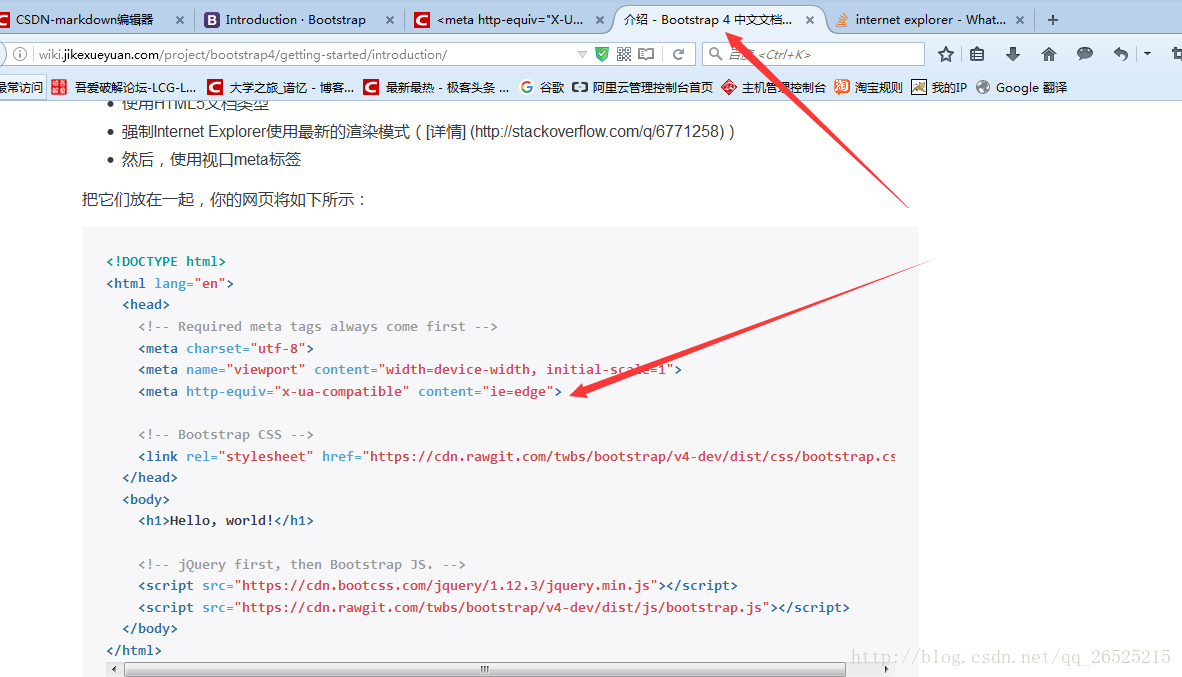Click the bootstrap.js script line
Viewport: 1182px width, 677px height.
493,607
